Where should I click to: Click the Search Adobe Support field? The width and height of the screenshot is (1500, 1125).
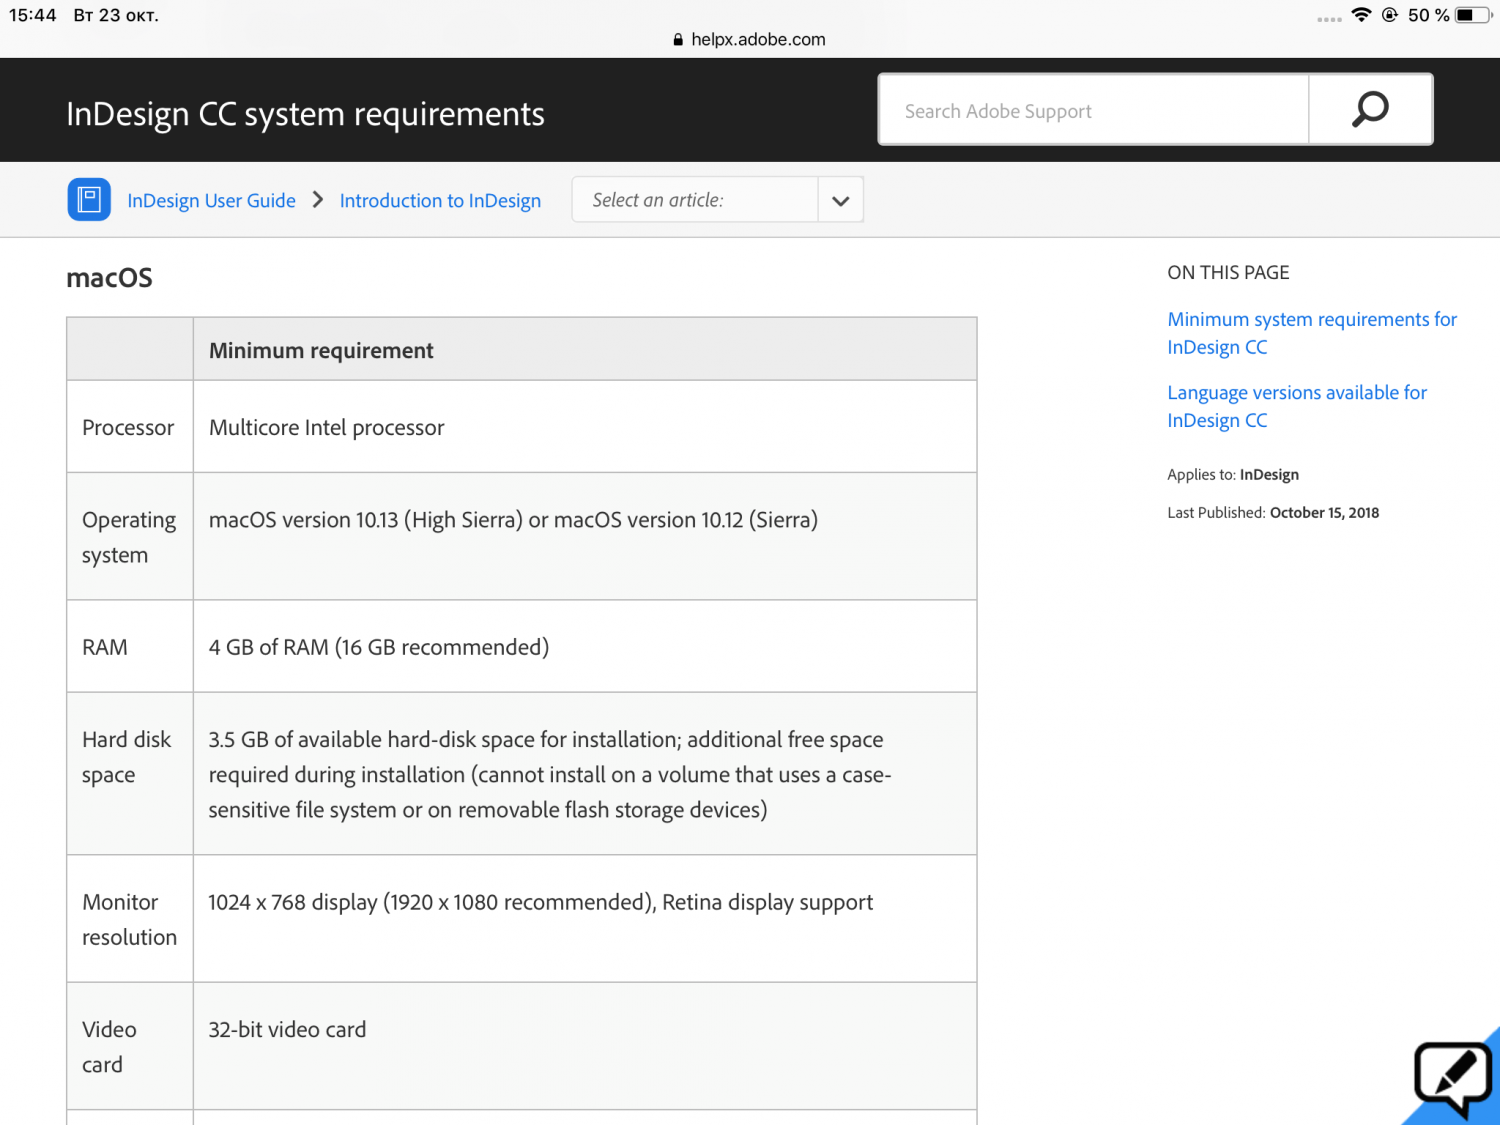[1093, 110]
